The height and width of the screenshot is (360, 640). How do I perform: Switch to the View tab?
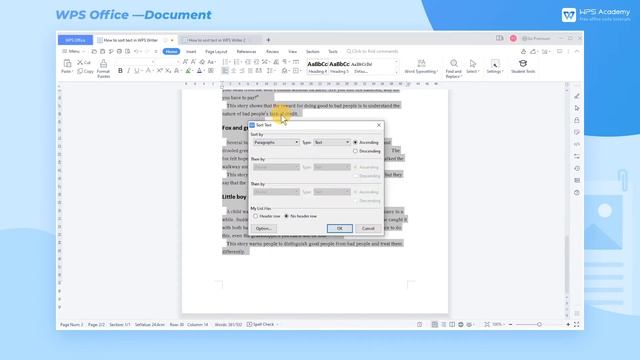coord(293,52)
